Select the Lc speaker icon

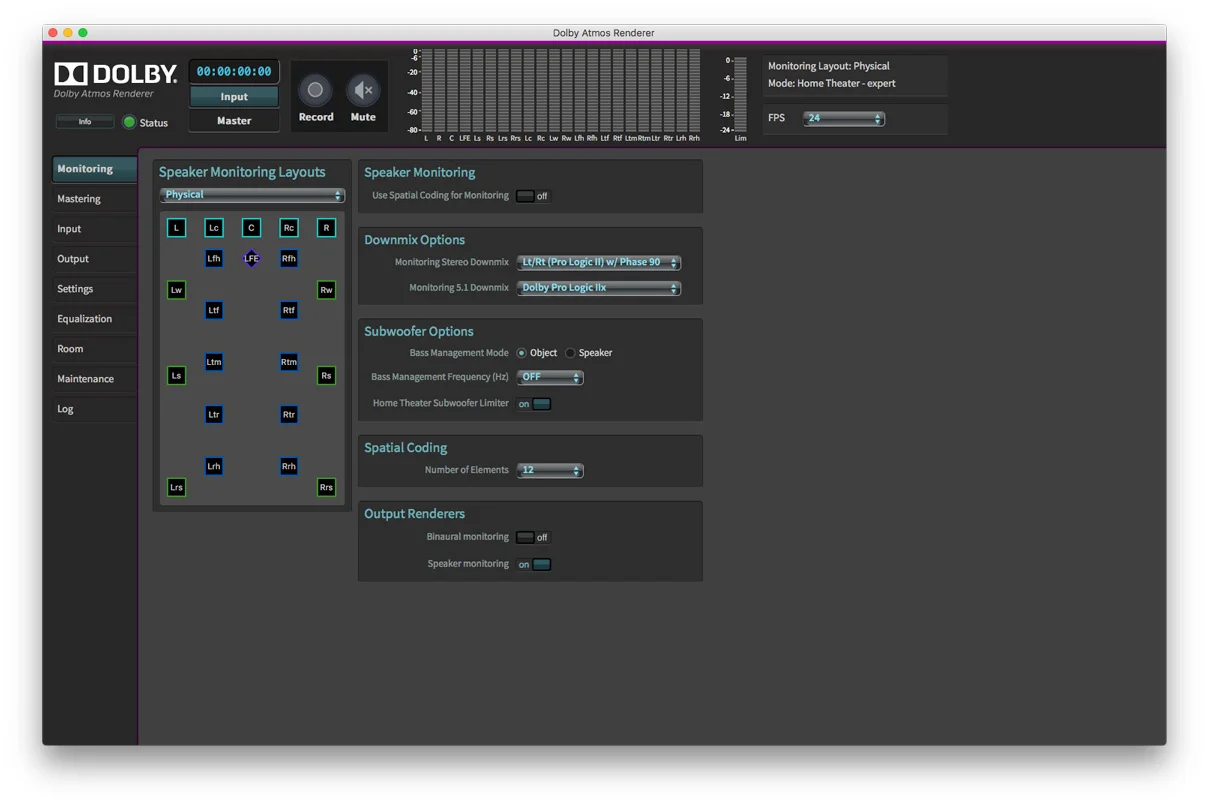[214, 228]
